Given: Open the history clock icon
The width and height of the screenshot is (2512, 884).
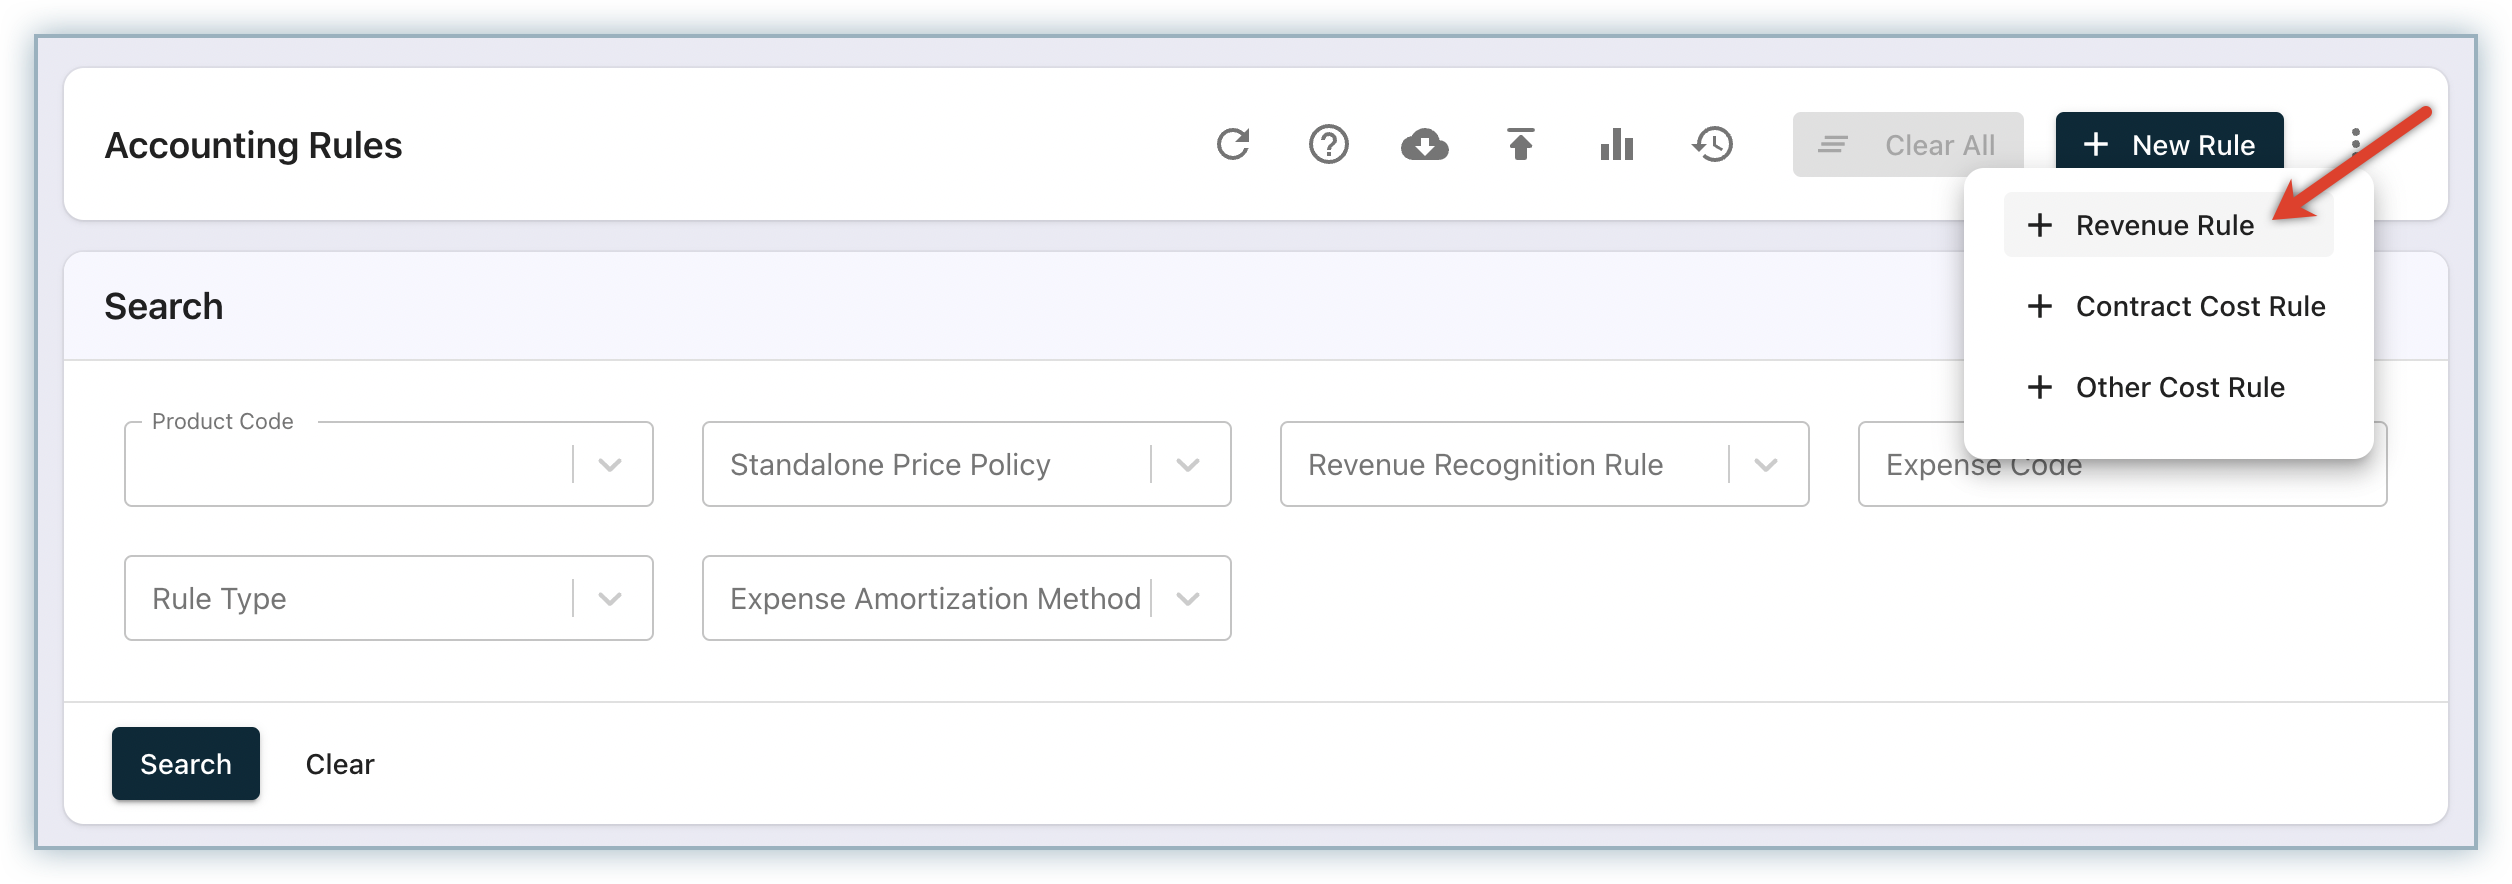Looking at the screenshot, I should coord(1713,145).
